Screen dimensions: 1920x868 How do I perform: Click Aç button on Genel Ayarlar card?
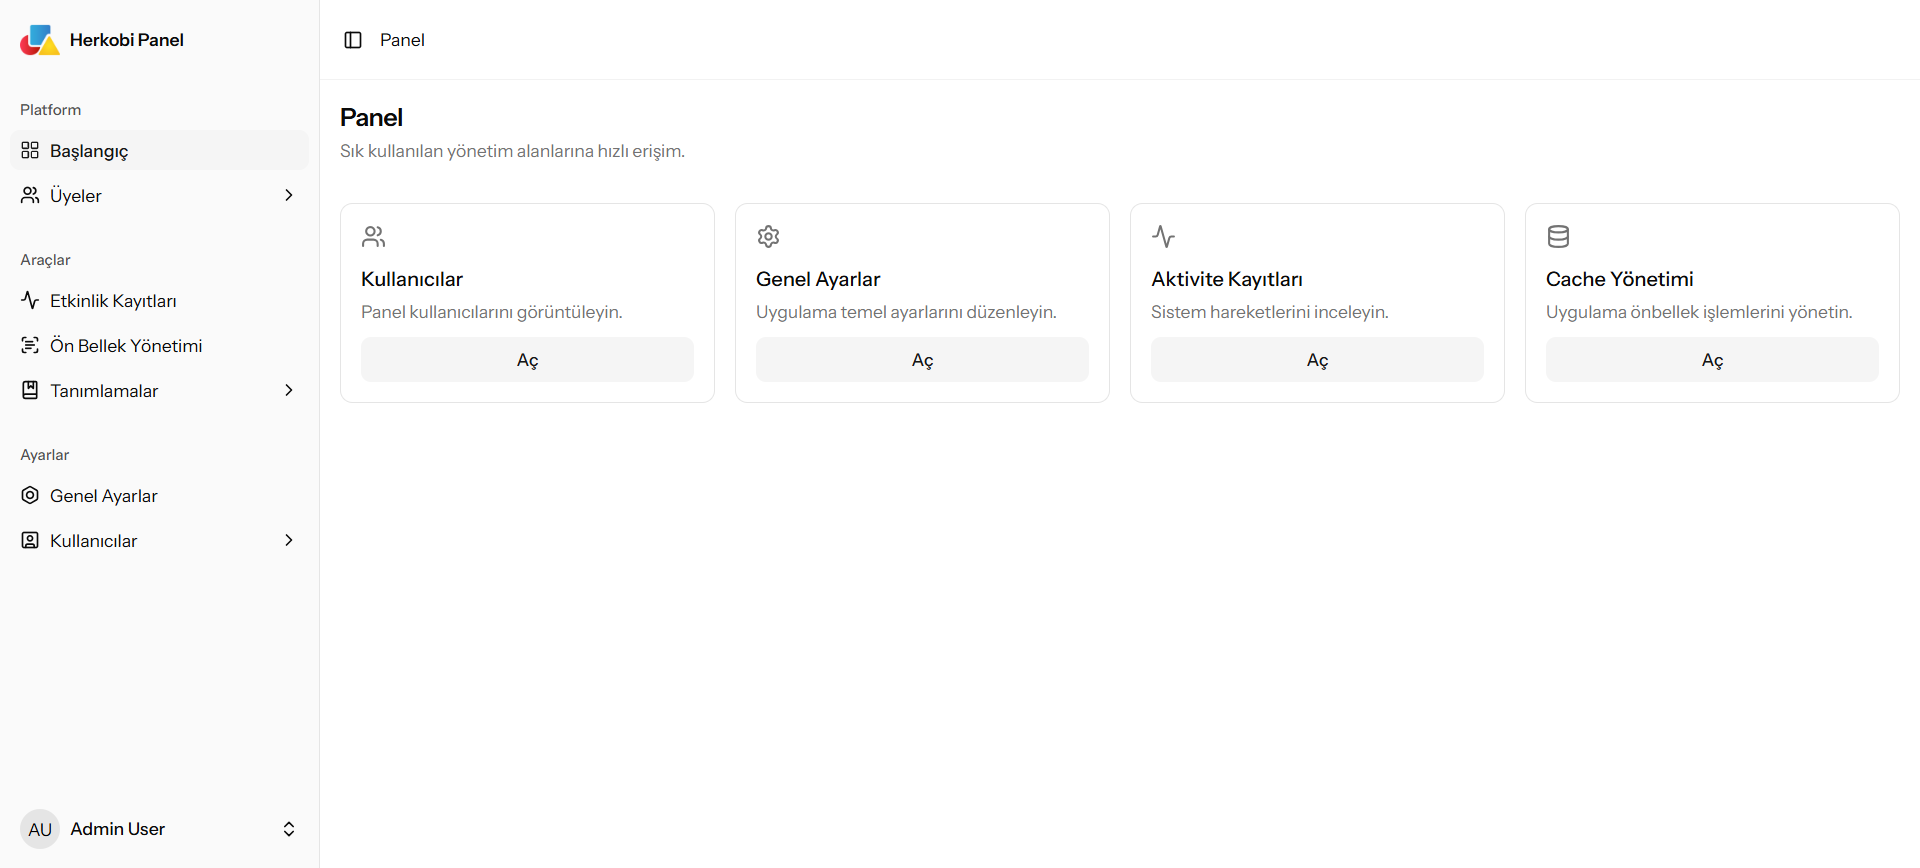[x=922, y=359]
